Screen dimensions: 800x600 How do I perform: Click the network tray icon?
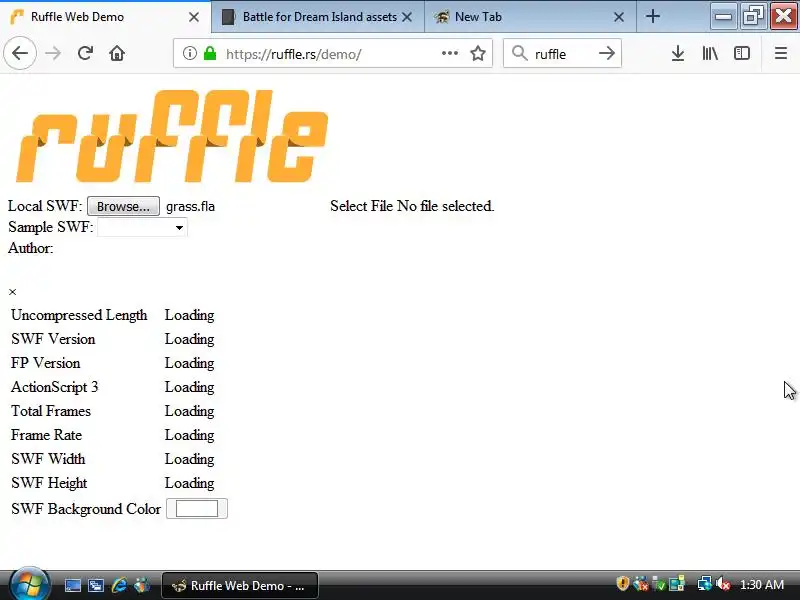coord(705,583)
